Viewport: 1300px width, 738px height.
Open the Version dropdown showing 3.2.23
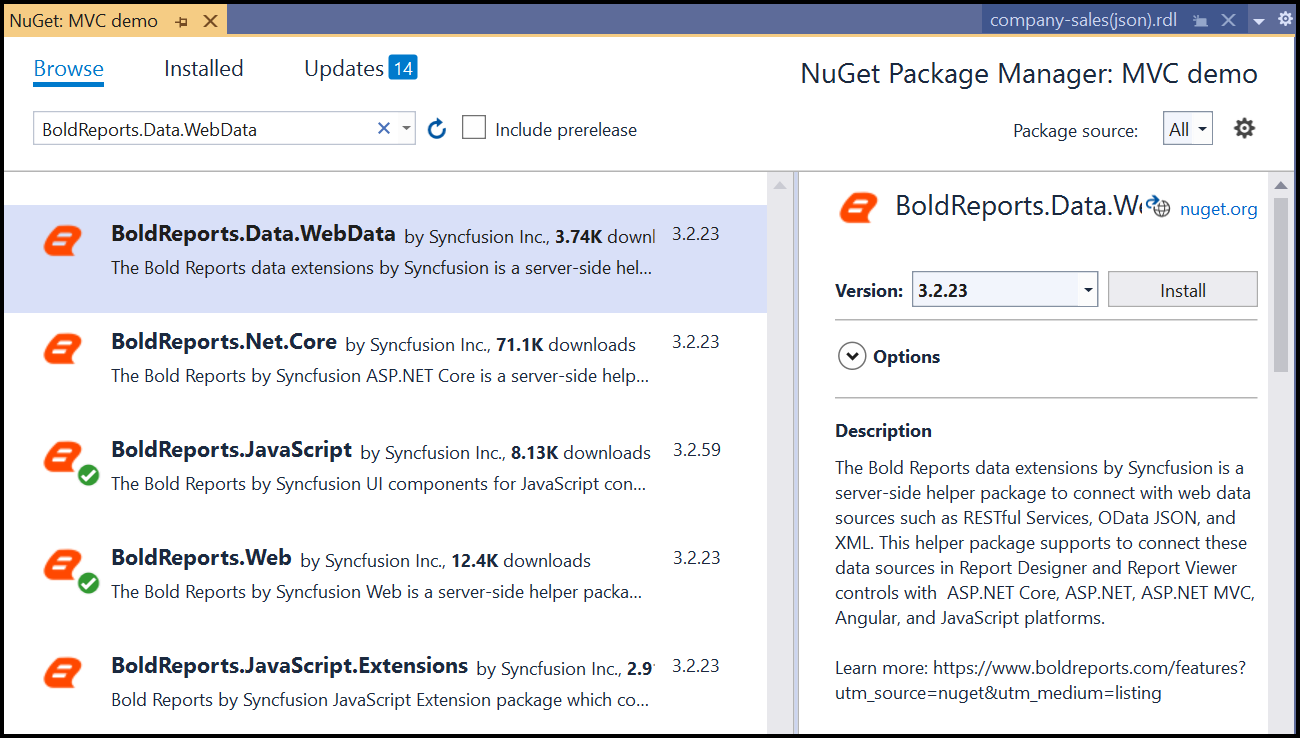click(x=1087, y=291)
